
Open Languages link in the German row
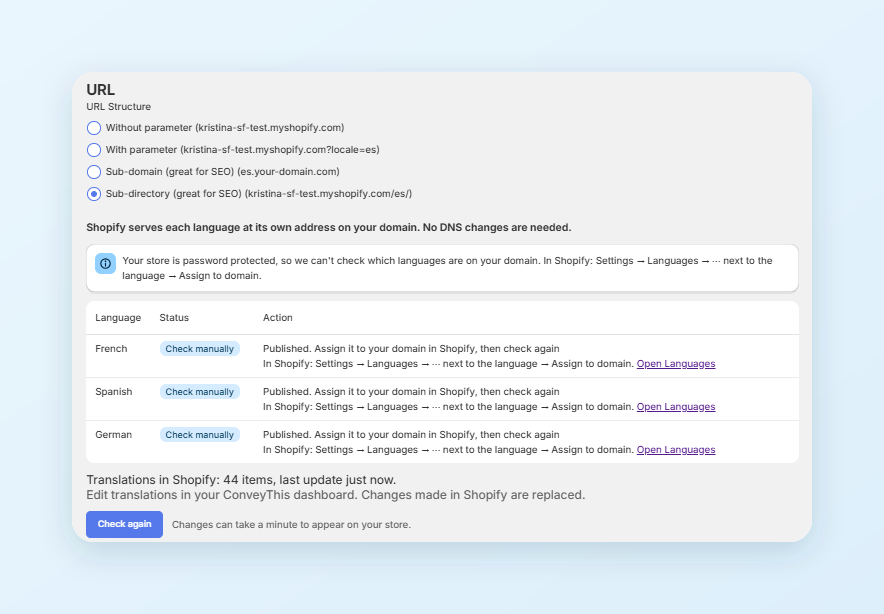(676, 449)
